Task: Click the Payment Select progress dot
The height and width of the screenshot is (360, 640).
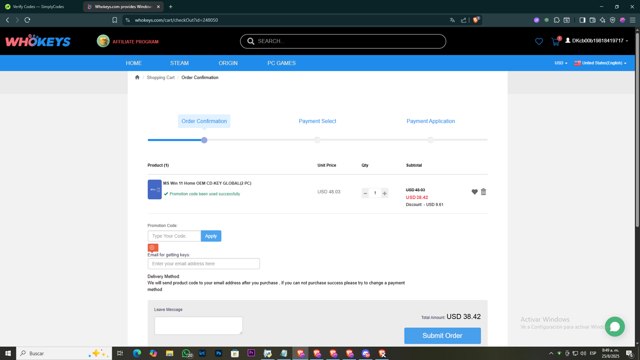Action: [x=317, y=140]
